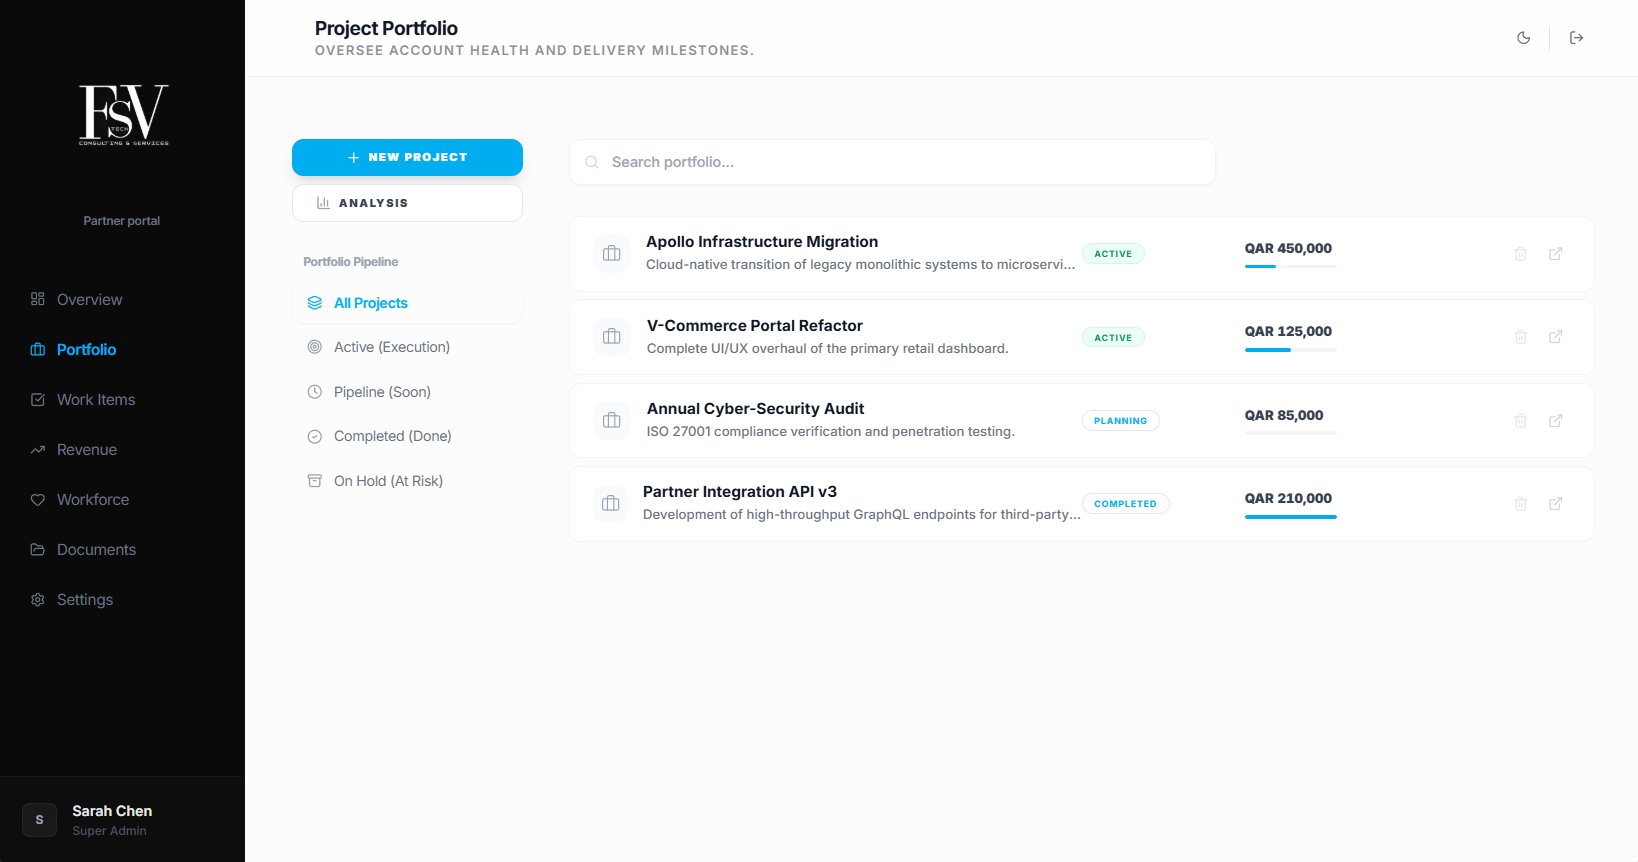
Task: Click the Work Items checkbox icon in sidebar
Action: (x=38, y=399)
